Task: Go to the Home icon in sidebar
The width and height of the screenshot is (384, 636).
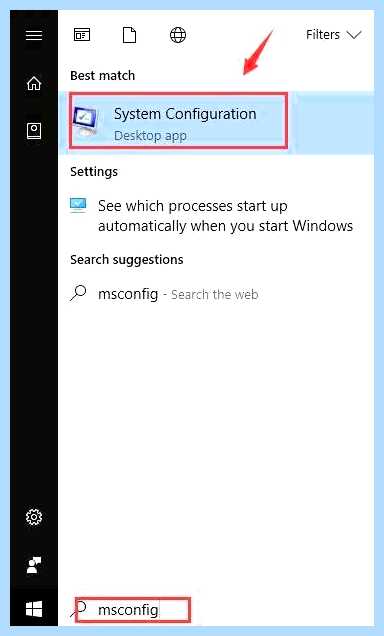Action: pos(34,83)
